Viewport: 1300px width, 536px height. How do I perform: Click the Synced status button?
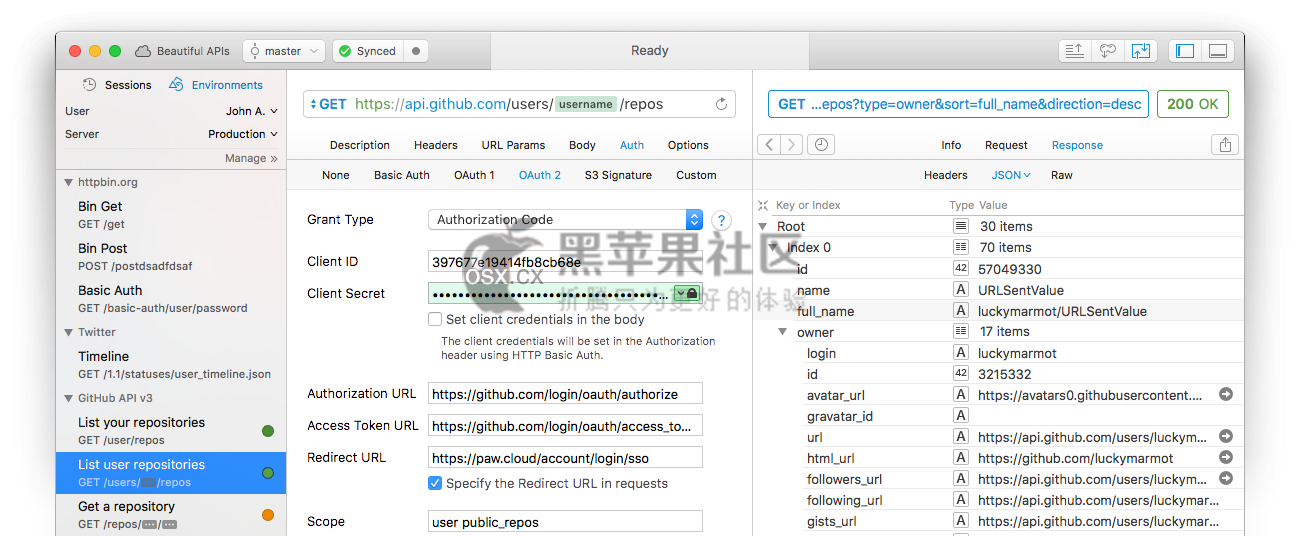point(367,51)
